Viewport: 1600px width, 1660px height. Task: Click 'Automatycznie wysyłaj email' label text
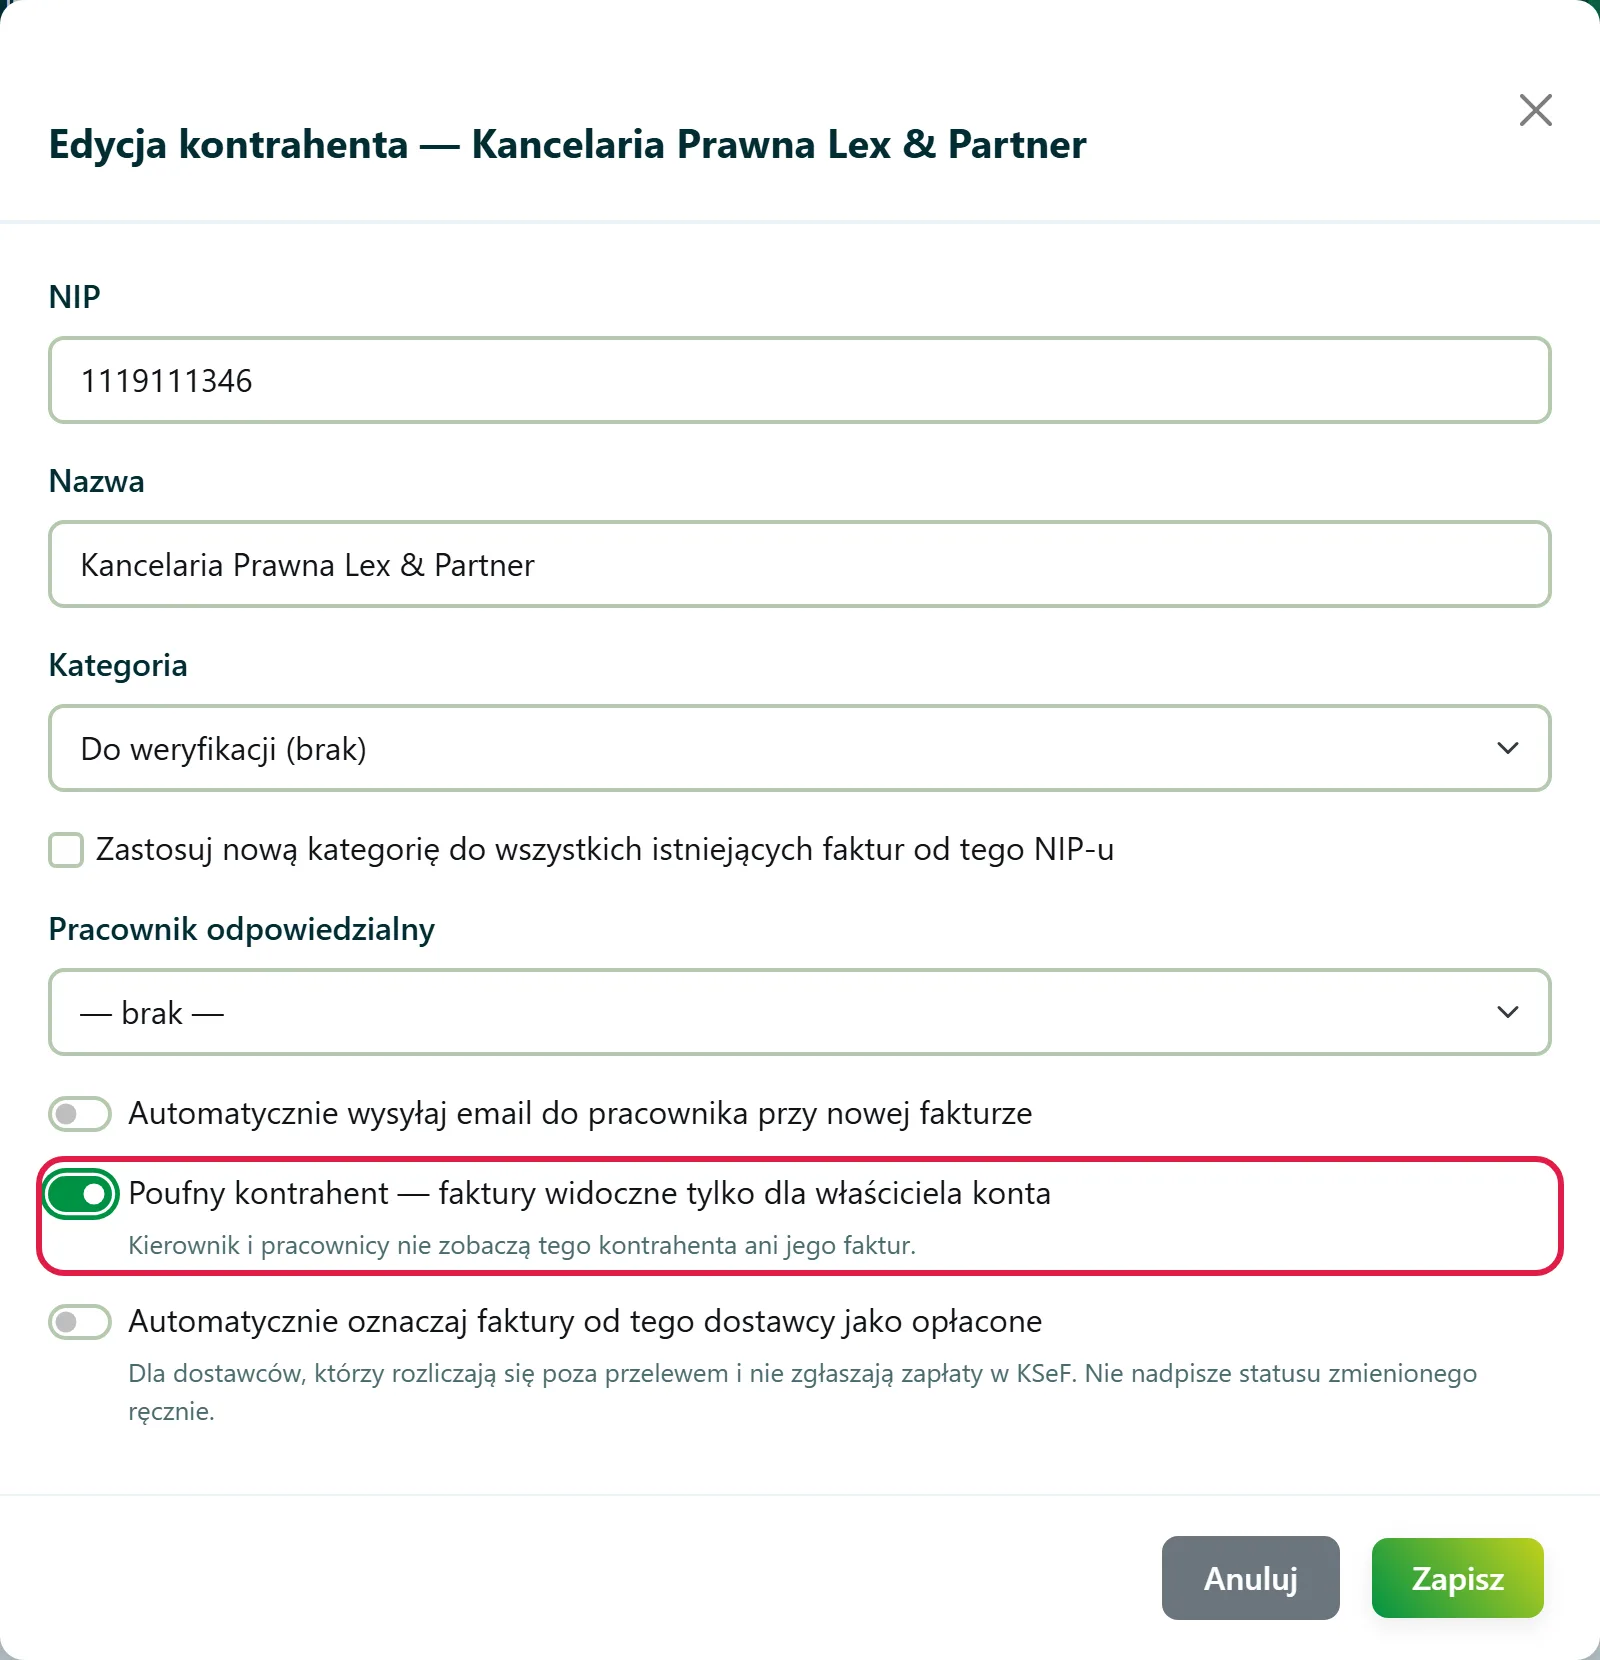(580, 1114)
